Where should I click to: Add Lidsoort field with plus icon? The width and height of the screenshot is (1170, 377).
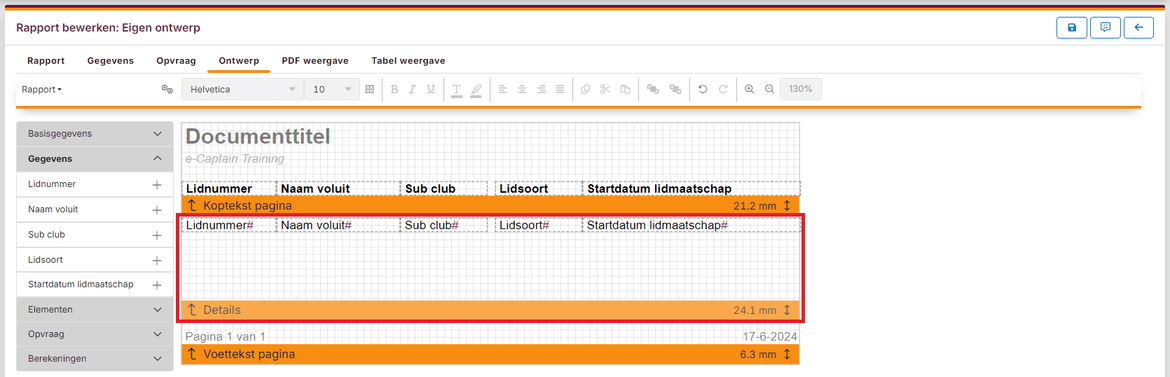(157, 261)
